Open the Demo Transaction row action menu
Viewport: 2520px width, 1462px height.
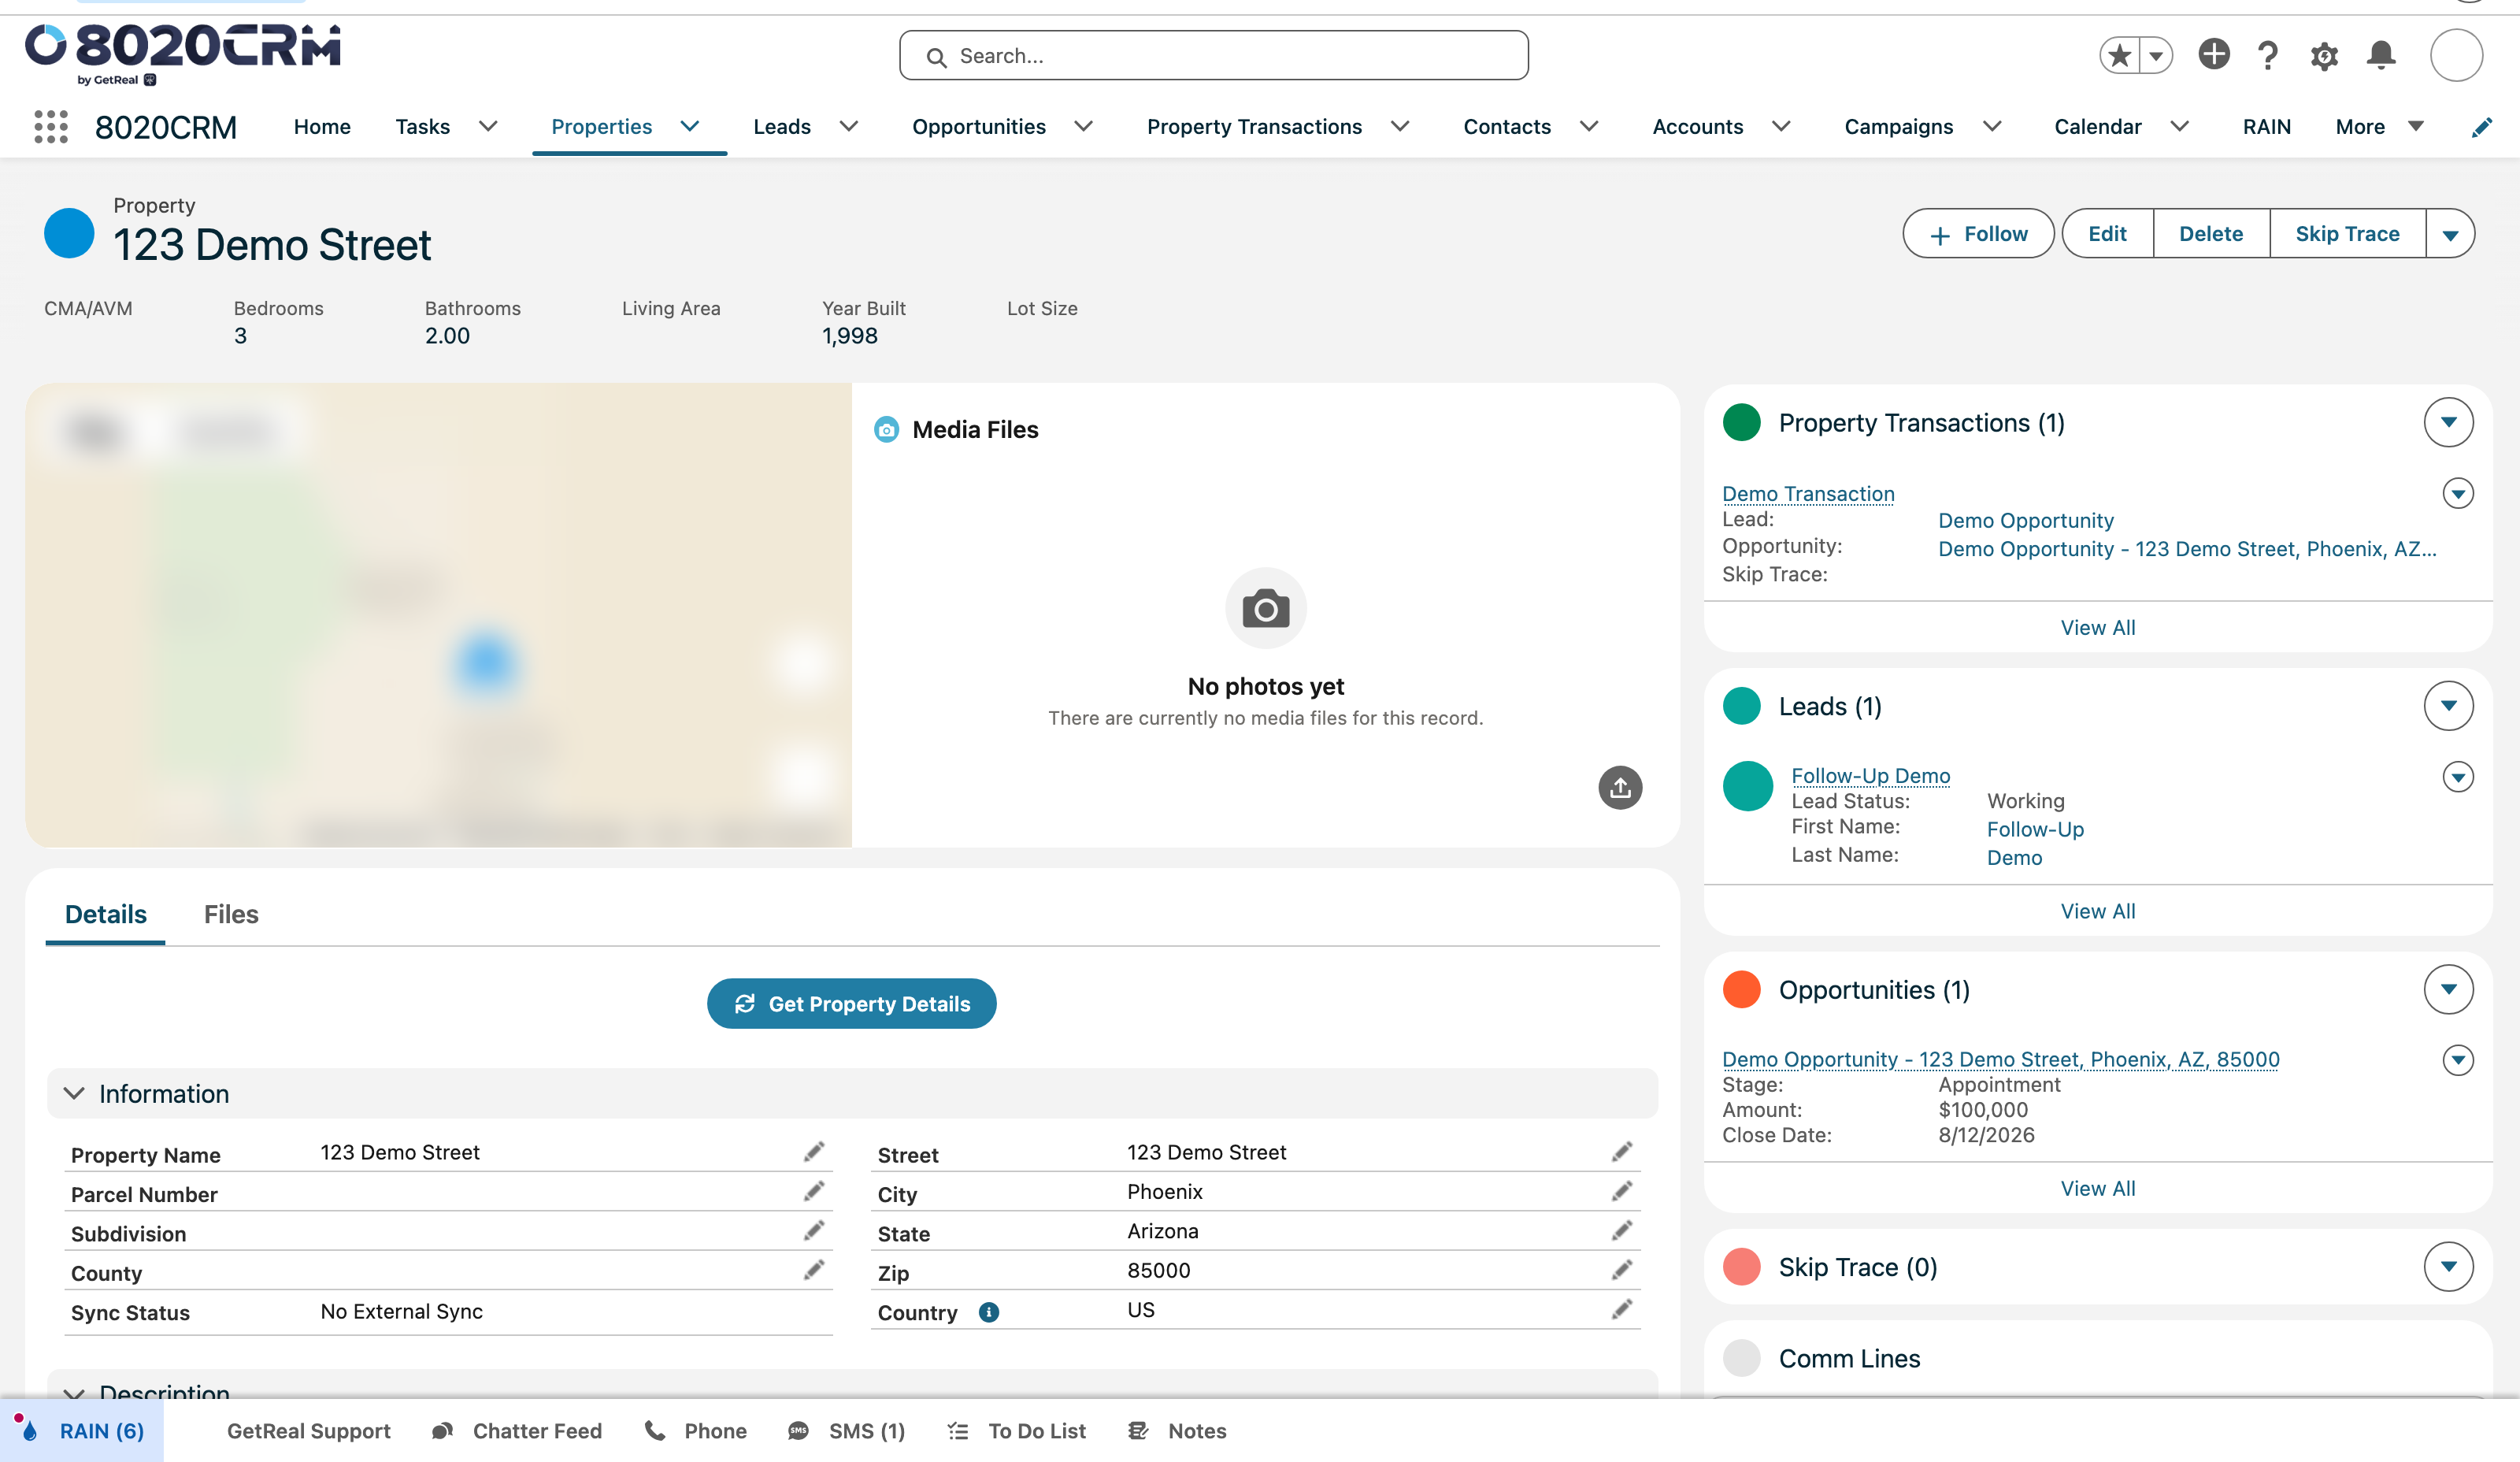click(2458, 493)
